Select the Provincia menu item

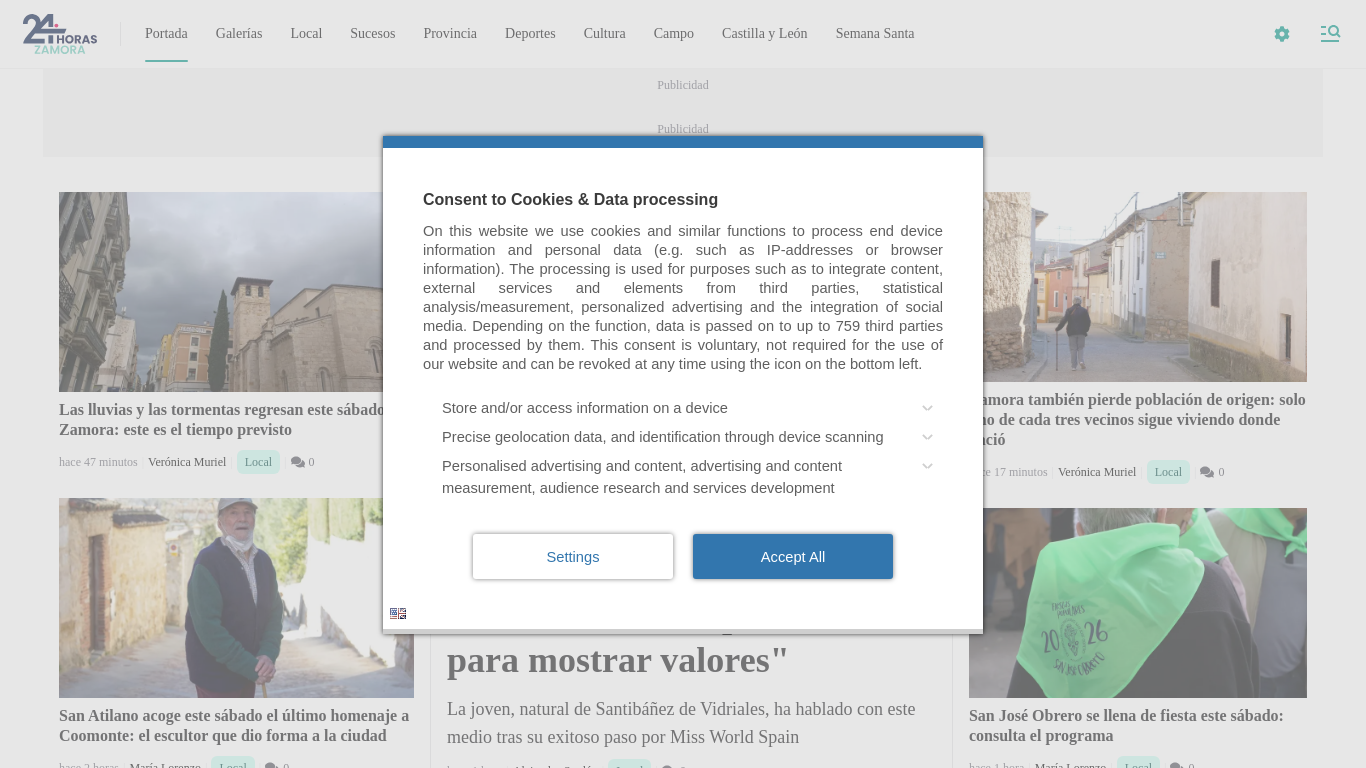pos(450,34)
